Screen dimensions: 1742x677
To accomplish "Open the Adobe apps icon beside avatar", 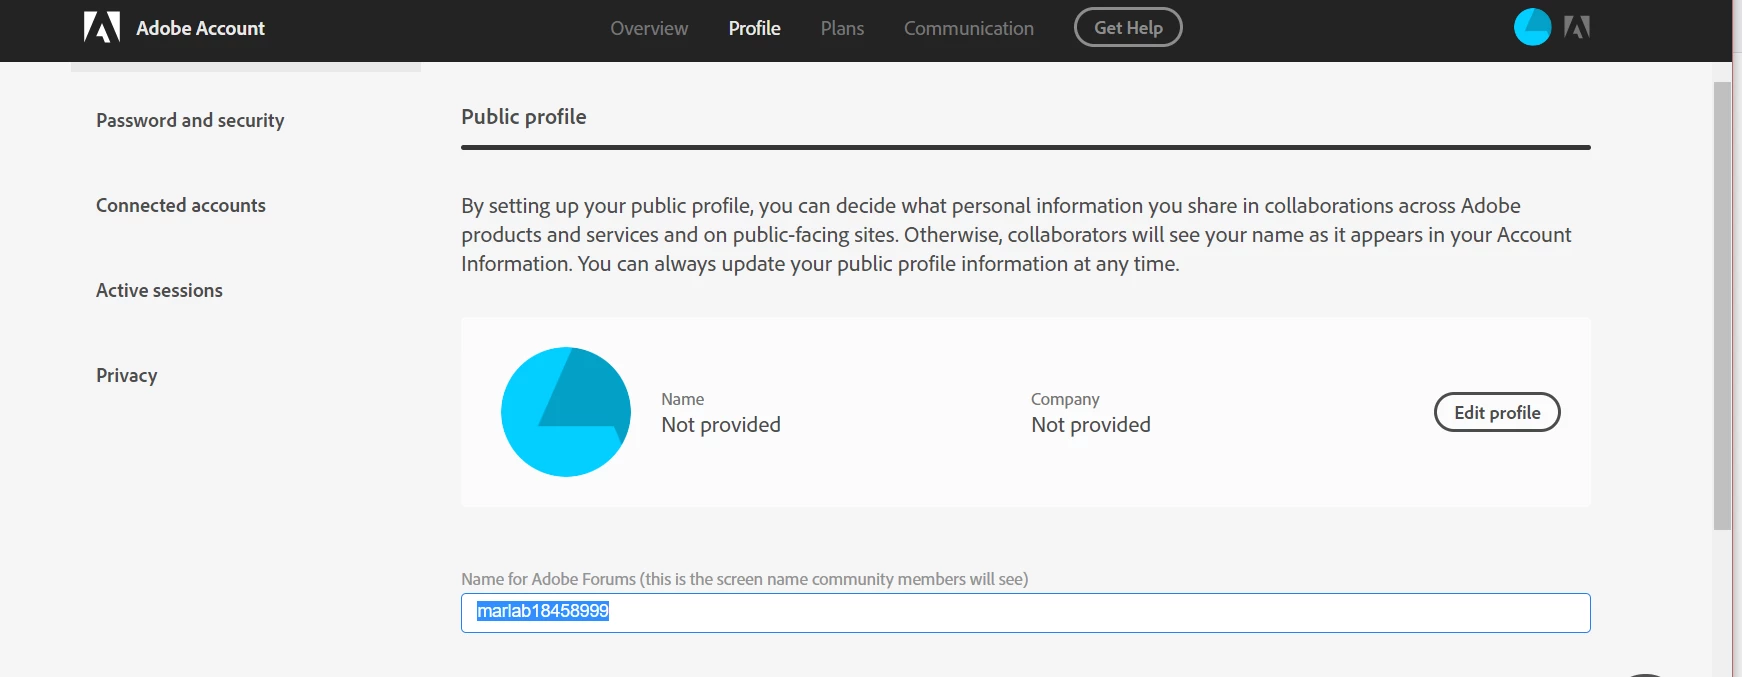I will (1577, 27).
